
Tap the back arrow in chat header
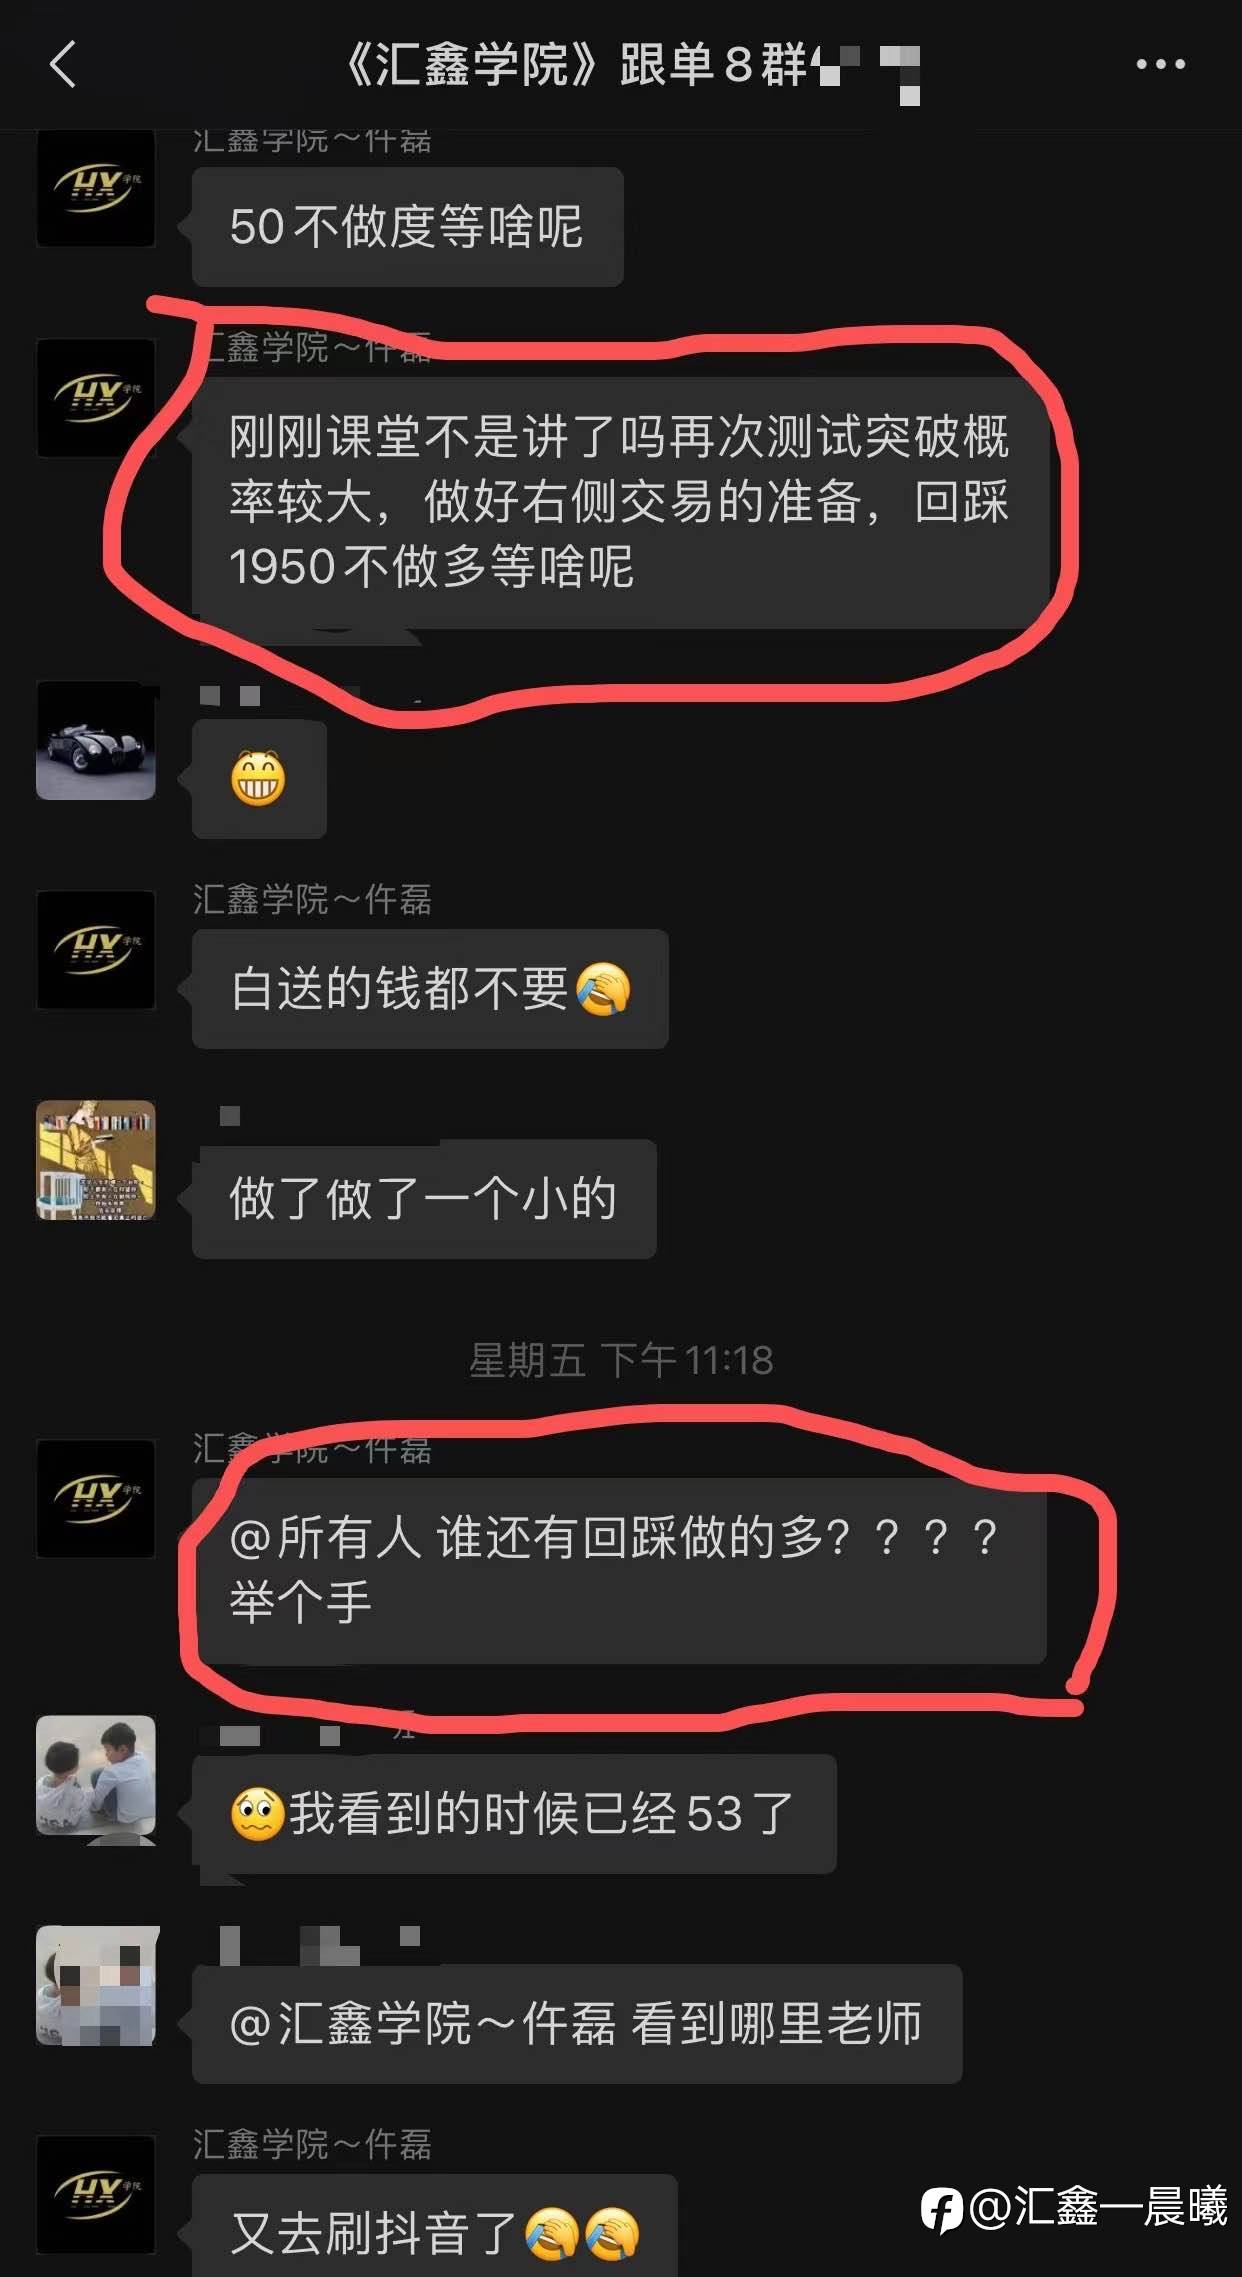[63, 65]
